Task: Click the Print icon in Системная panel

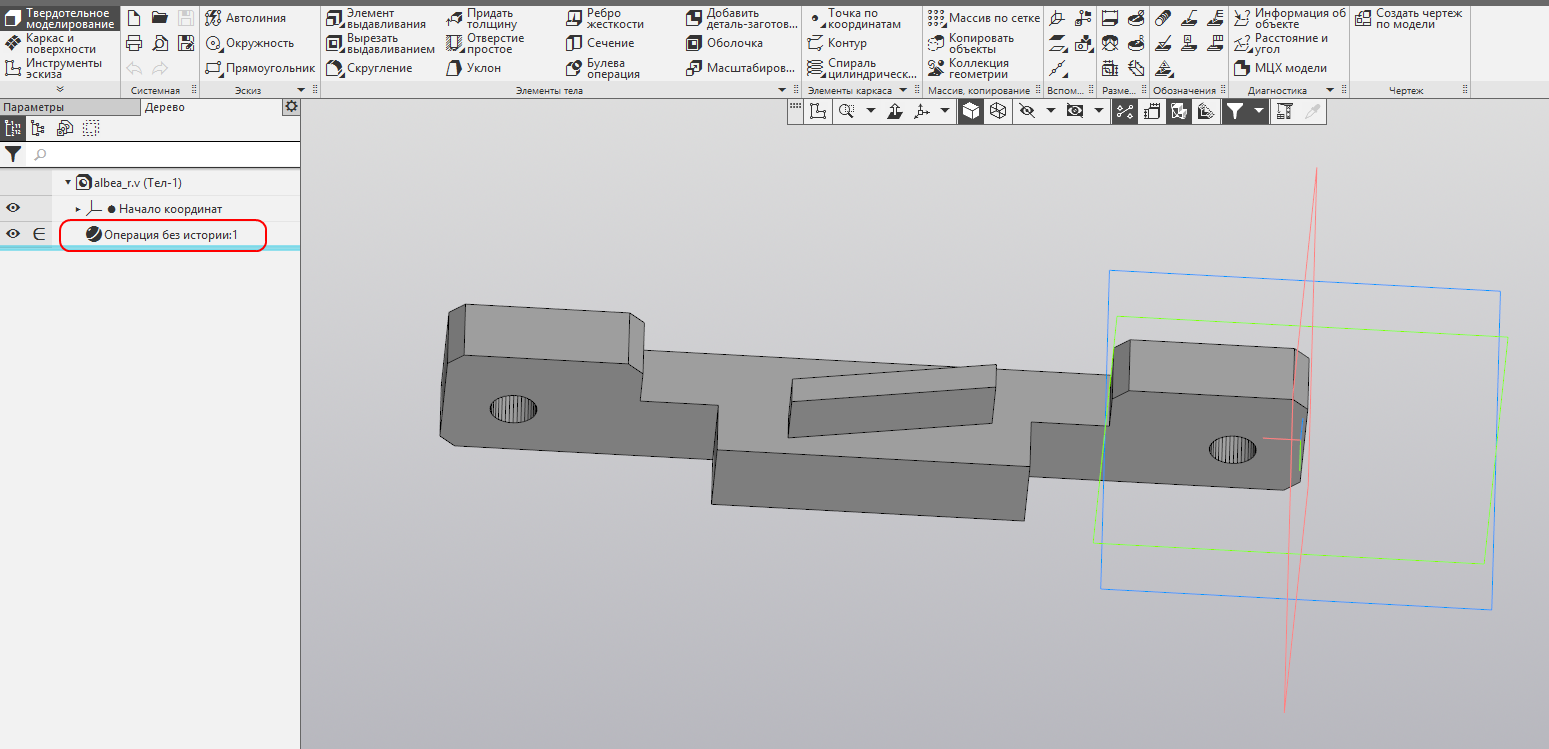Action: coord(134,43)
